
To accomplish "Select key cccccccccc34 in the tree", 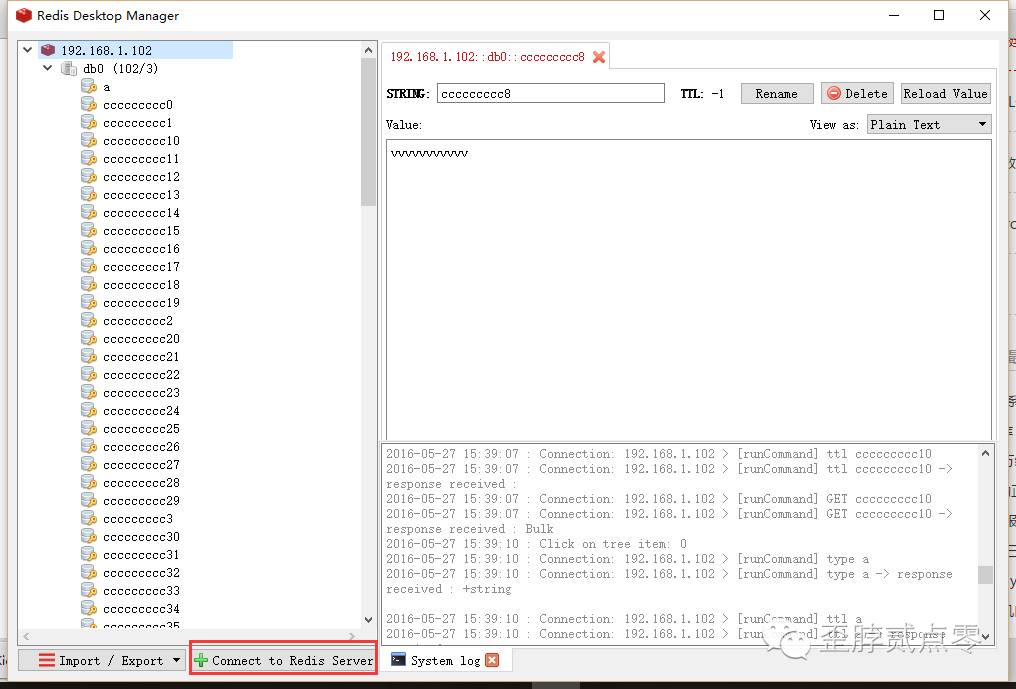I will (141, 609).
